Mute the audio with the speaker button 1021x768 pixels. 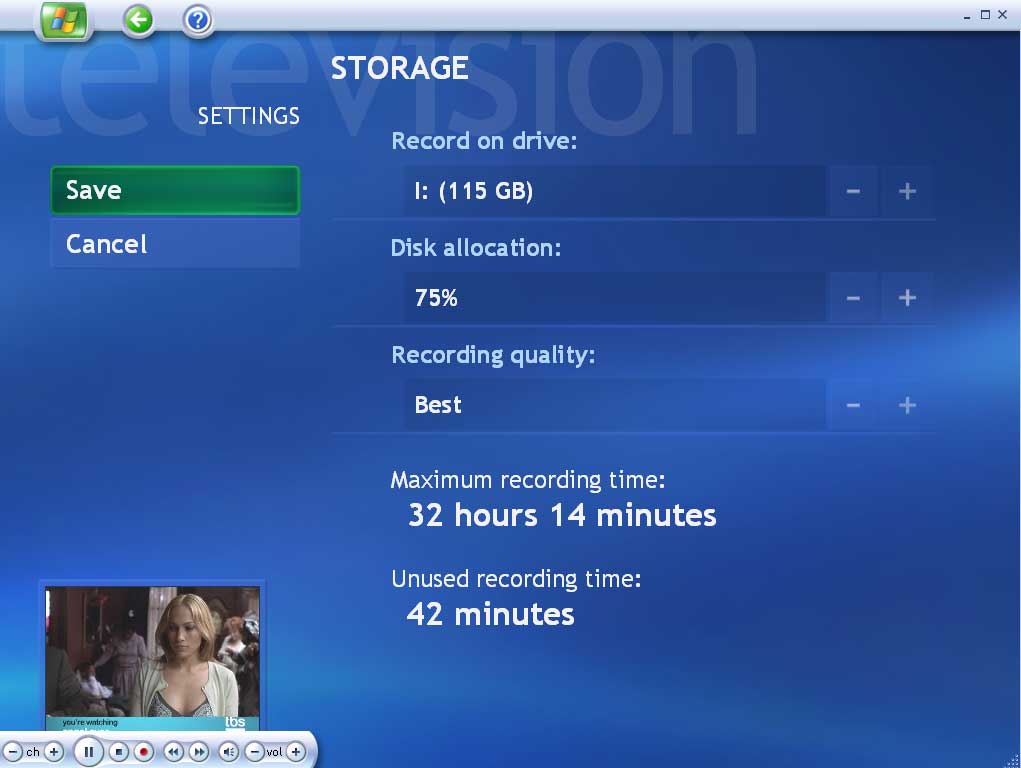pos(228,751)
